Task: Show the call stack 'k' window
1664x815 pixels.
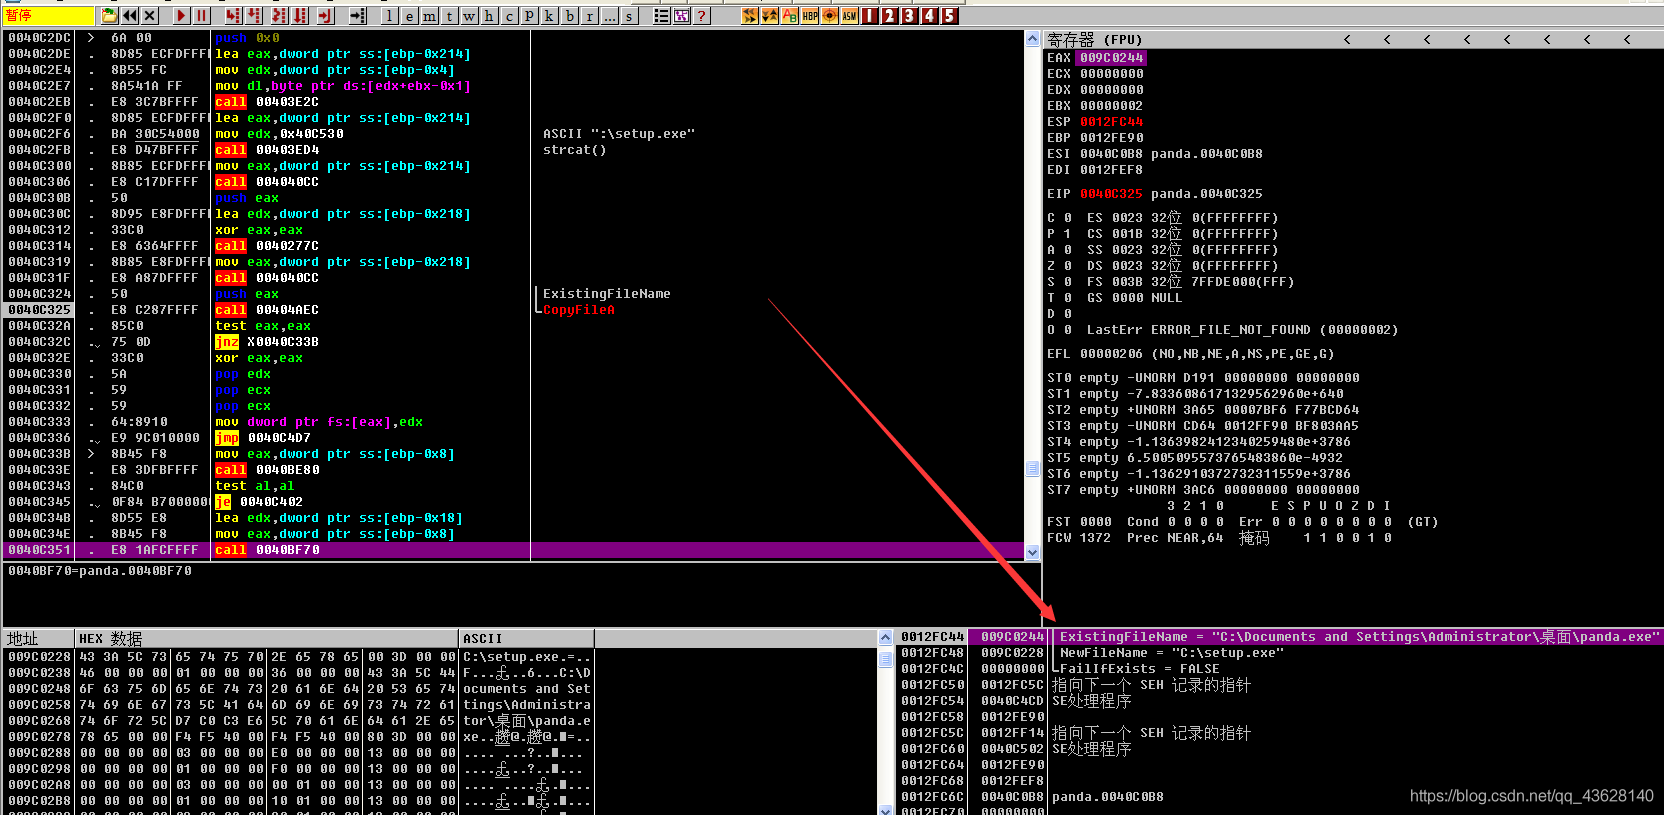Action: pyautogui.click(x=549, y=16)
